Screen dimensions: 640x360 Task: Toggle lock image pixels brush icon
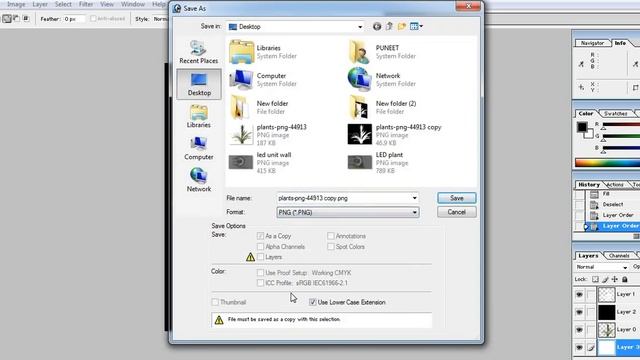tap(605, 280)
